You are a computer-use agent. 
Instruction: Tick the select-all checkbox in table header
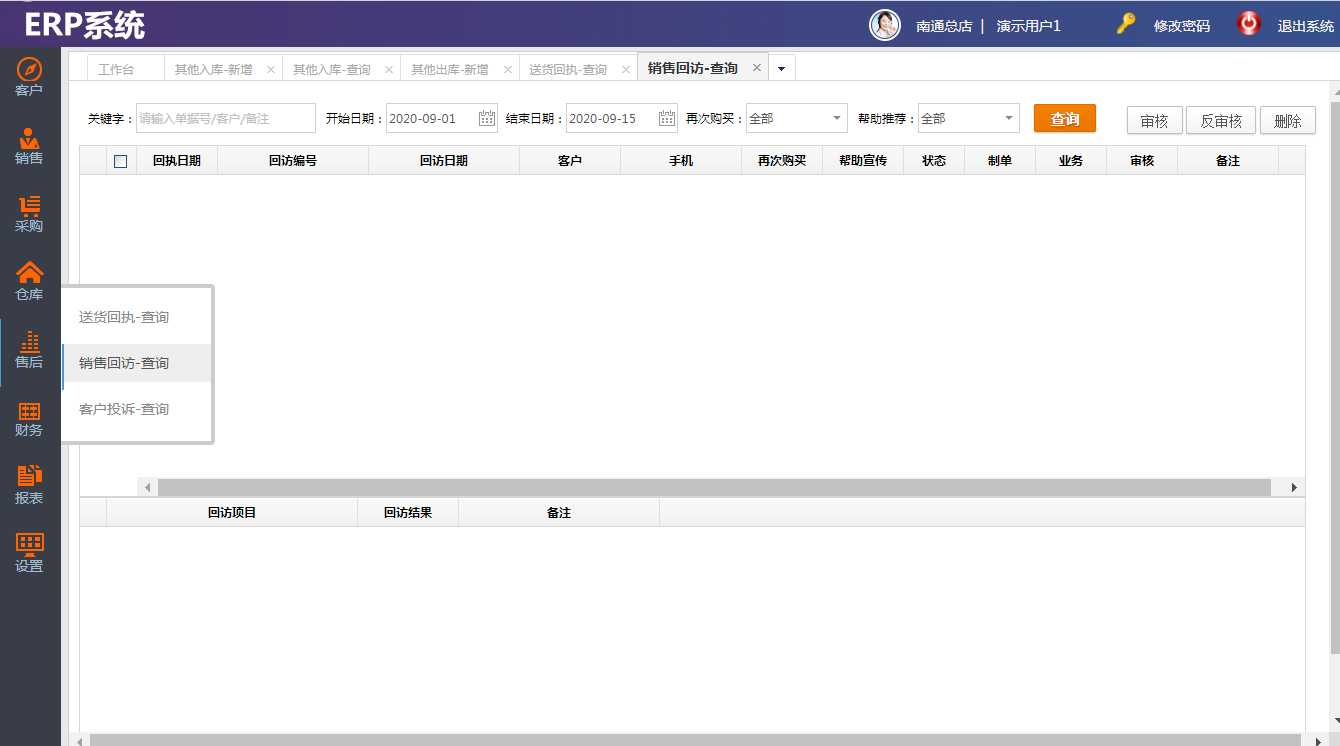(121, 161)
